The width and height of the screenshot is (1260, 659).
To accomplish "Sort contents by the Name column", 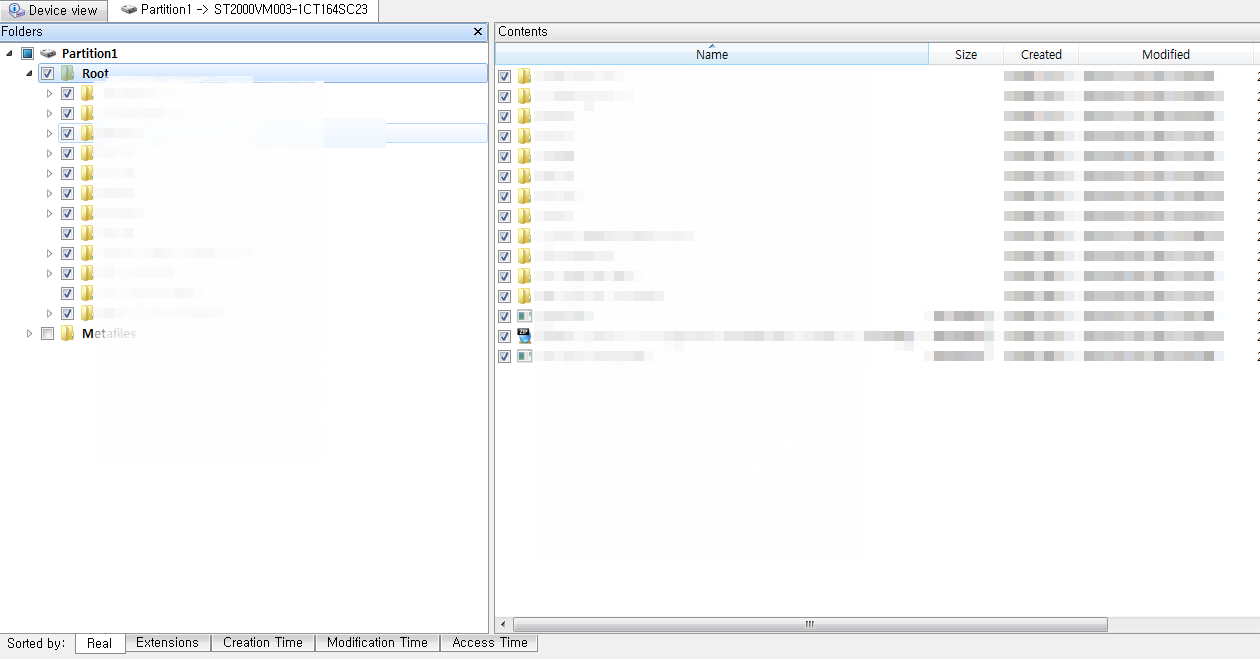I will [712, 54].
